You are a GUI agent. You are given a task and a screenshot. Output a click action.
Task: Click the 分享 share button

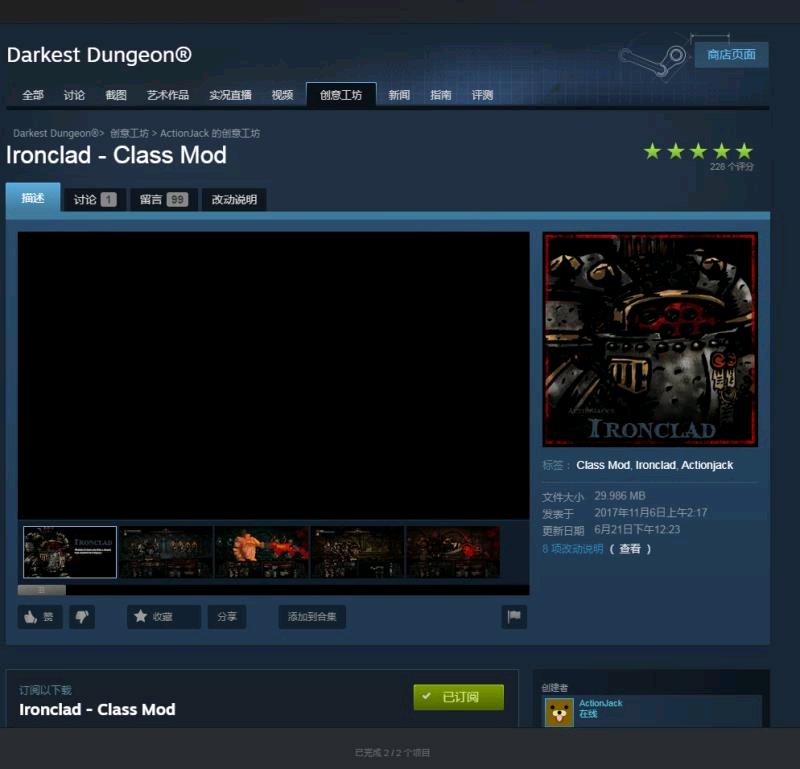point(227,617)
